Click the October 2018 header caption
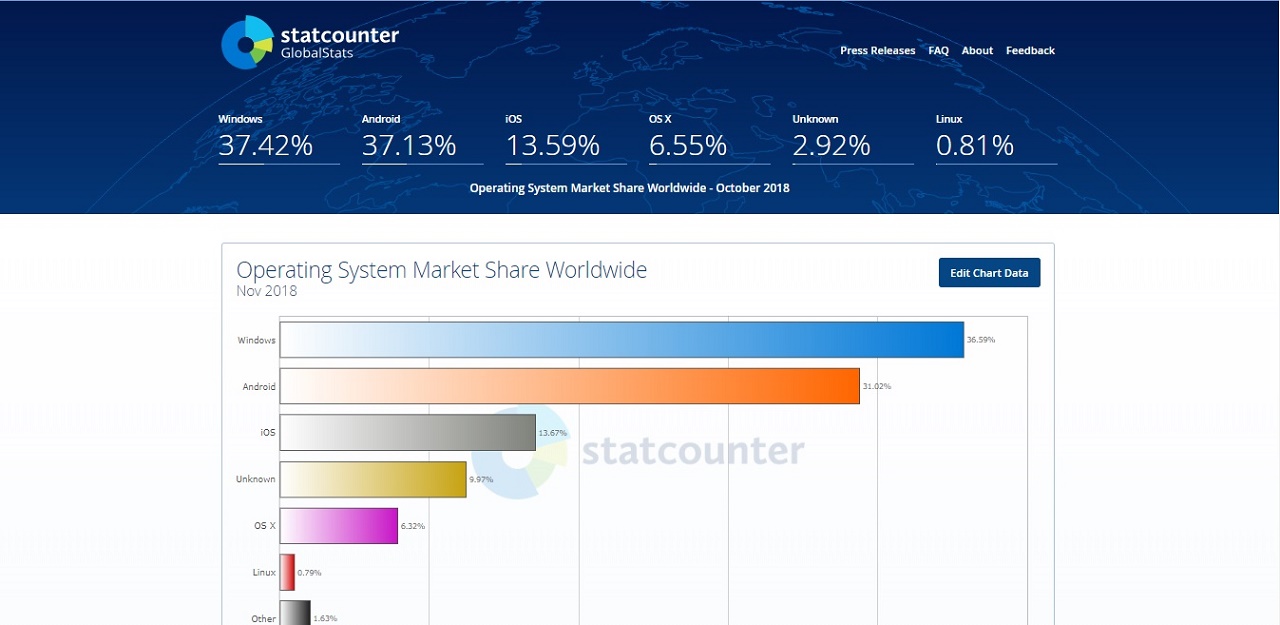Viewport: 1280px width, 625px height. (629, 188)
